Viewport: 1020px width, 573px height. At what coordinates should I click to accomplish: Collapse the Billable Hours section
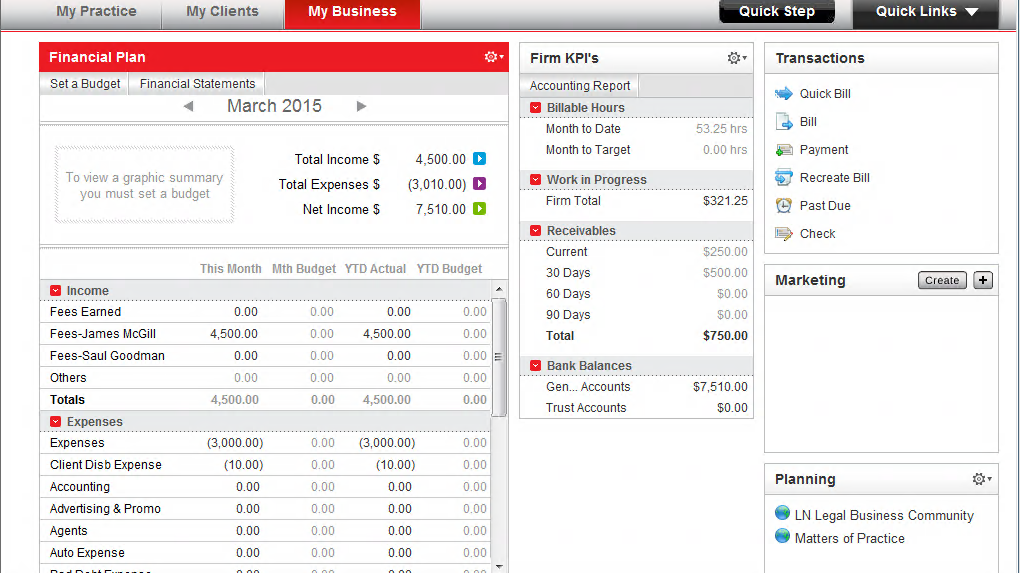point(535,107)
